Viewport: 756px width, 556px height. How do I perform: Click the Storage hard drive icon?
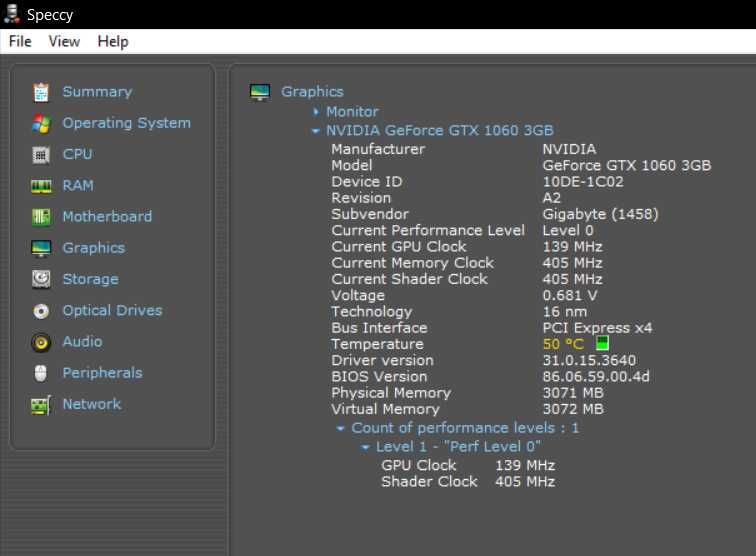pos(41,279)
